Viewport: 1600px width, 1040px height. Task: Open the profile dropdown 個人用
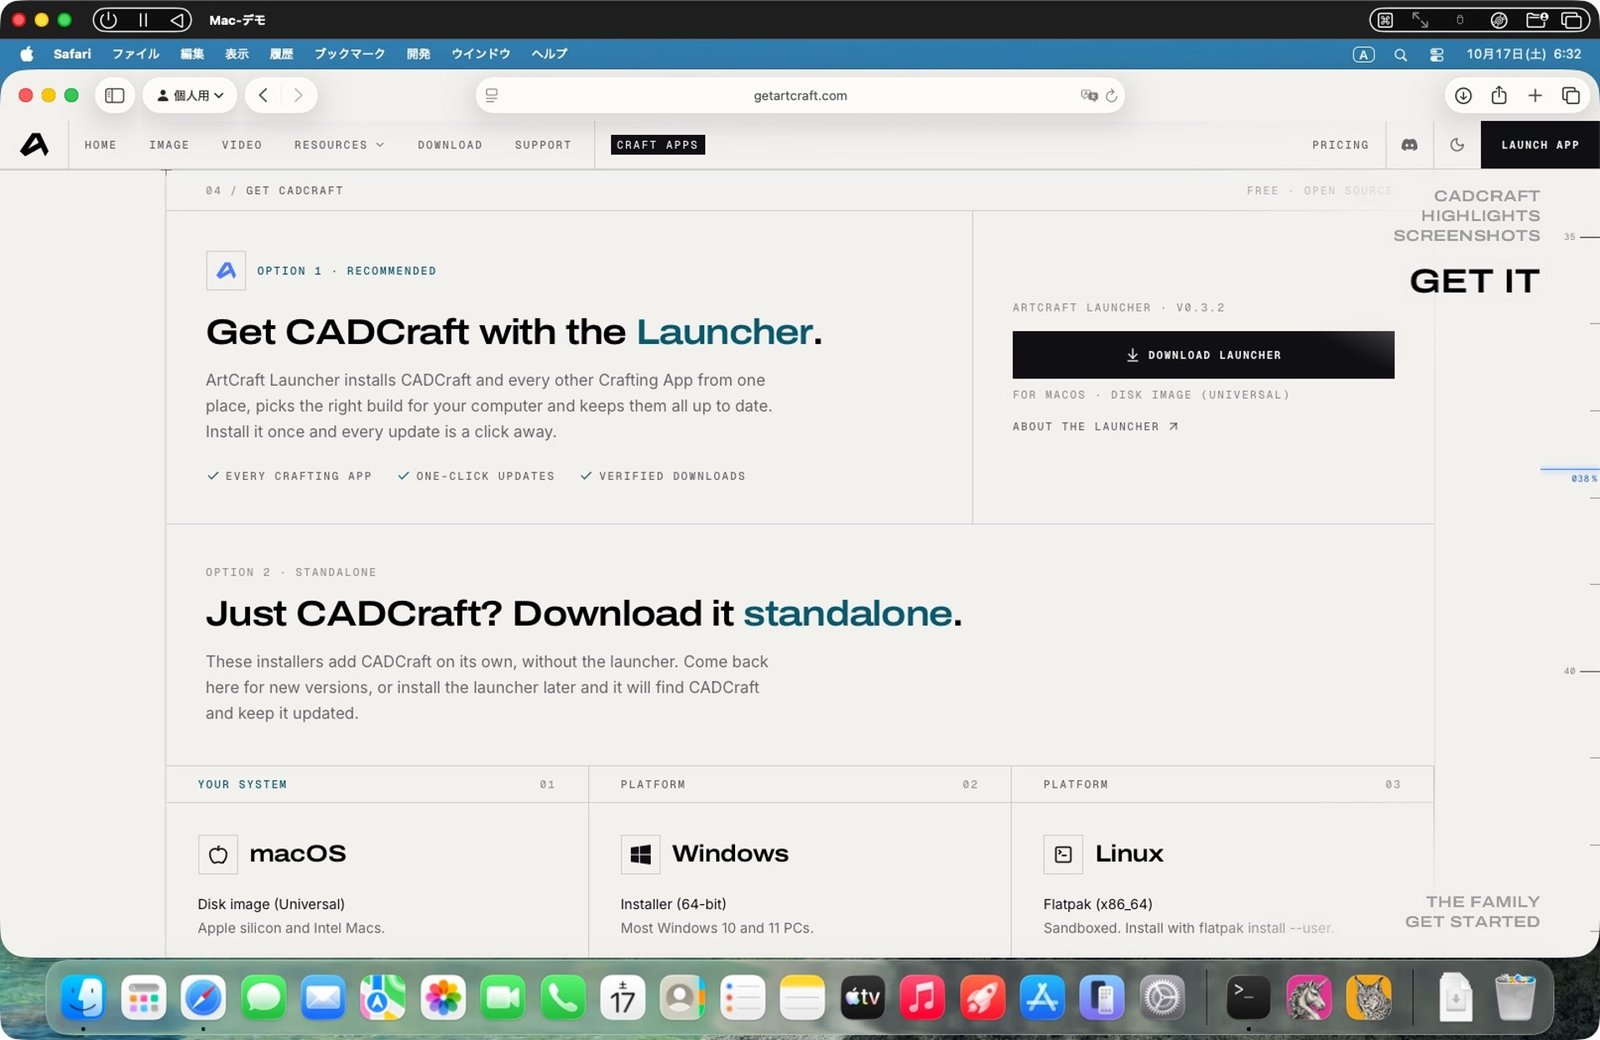click(x=190, y=96)
